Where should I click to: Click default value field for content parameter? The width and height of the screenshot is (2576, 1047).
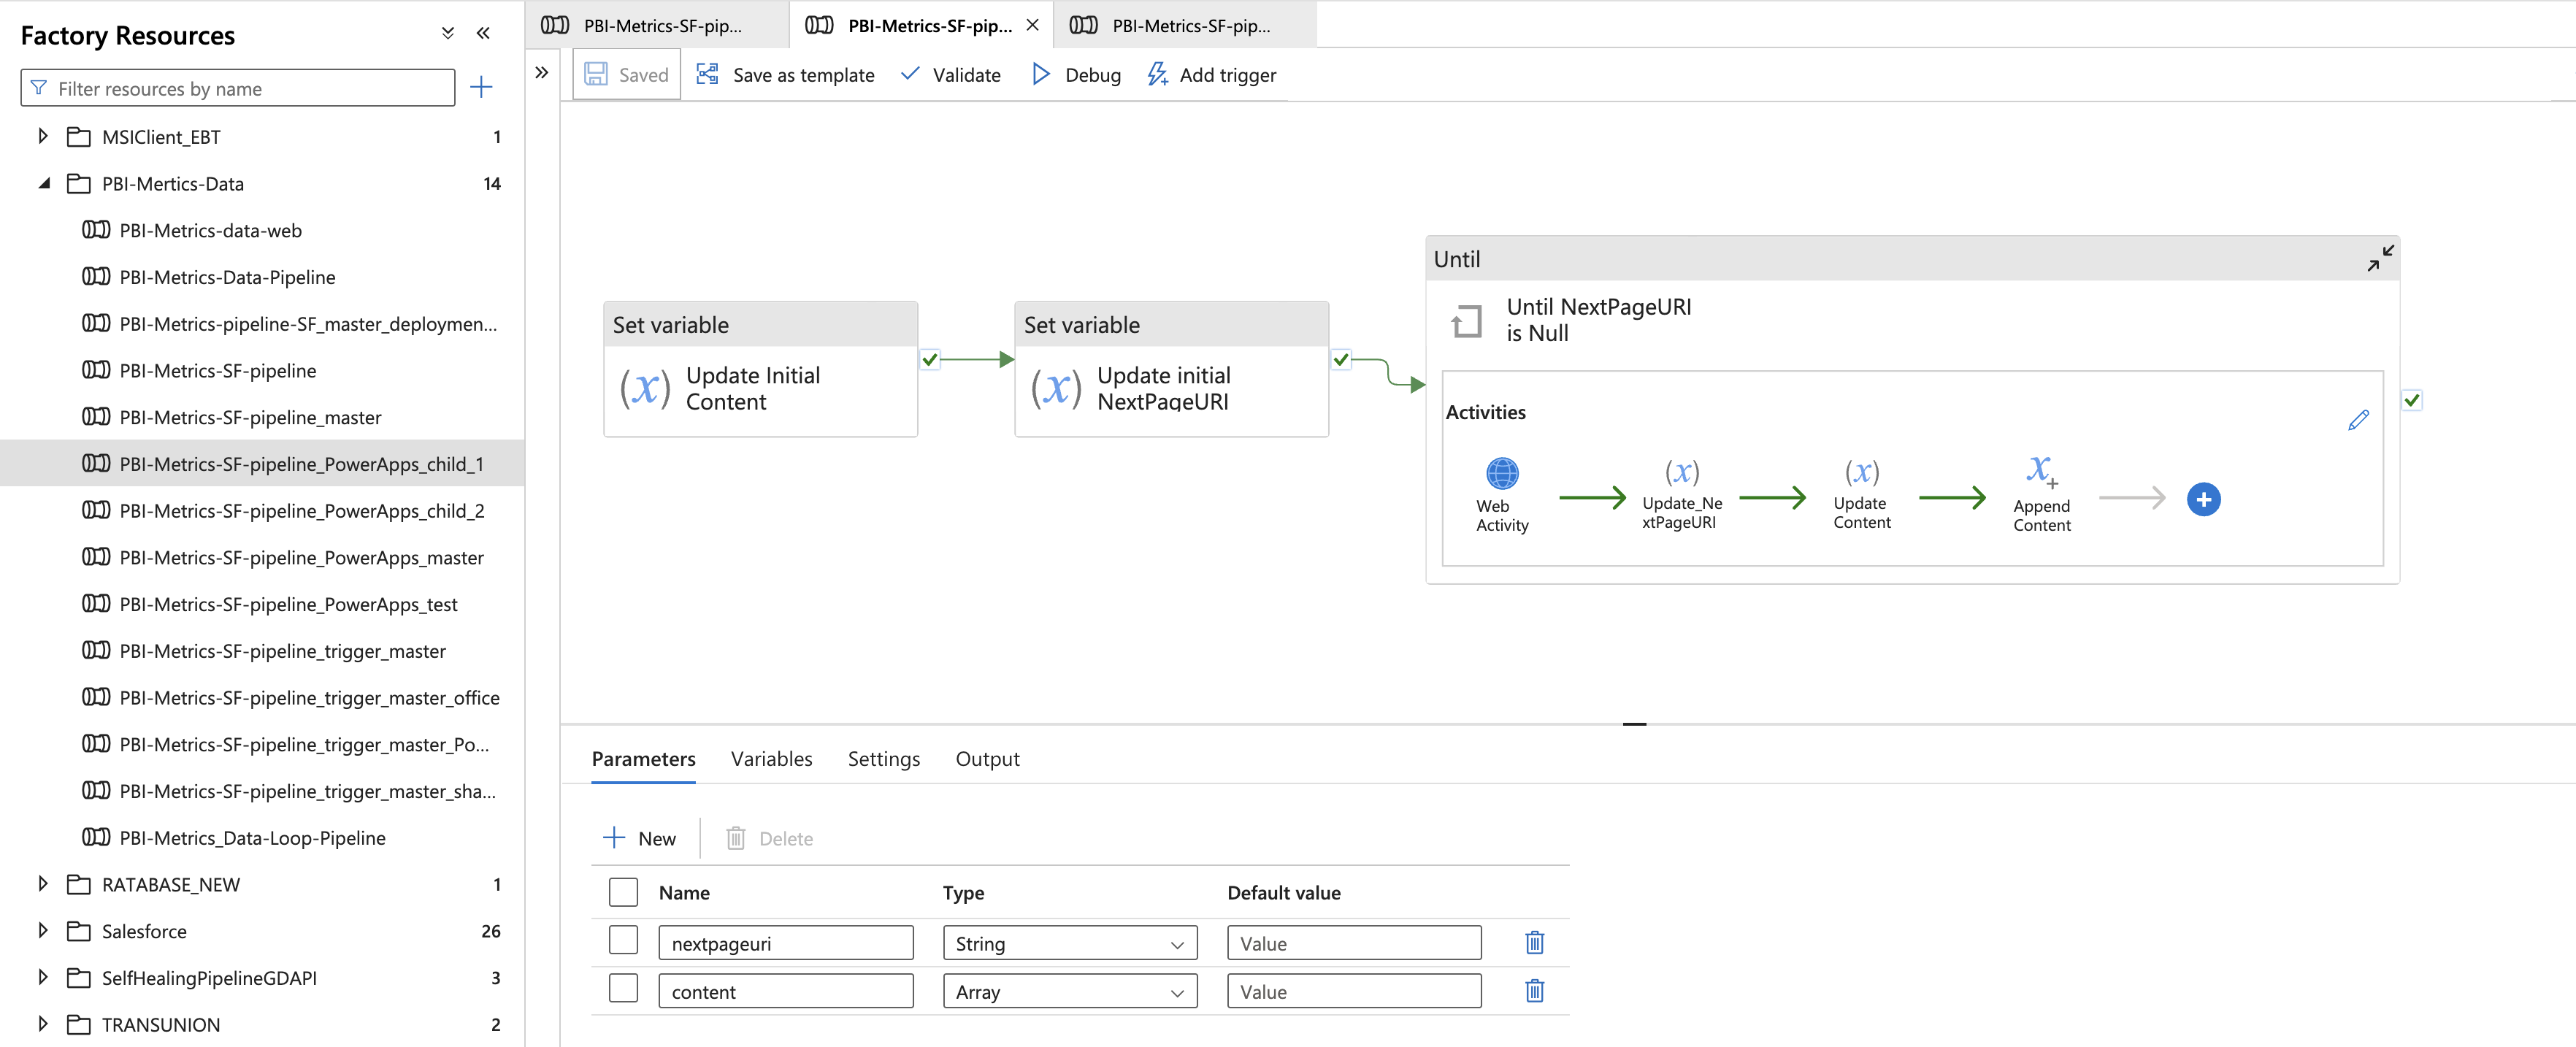[1354, 991]
